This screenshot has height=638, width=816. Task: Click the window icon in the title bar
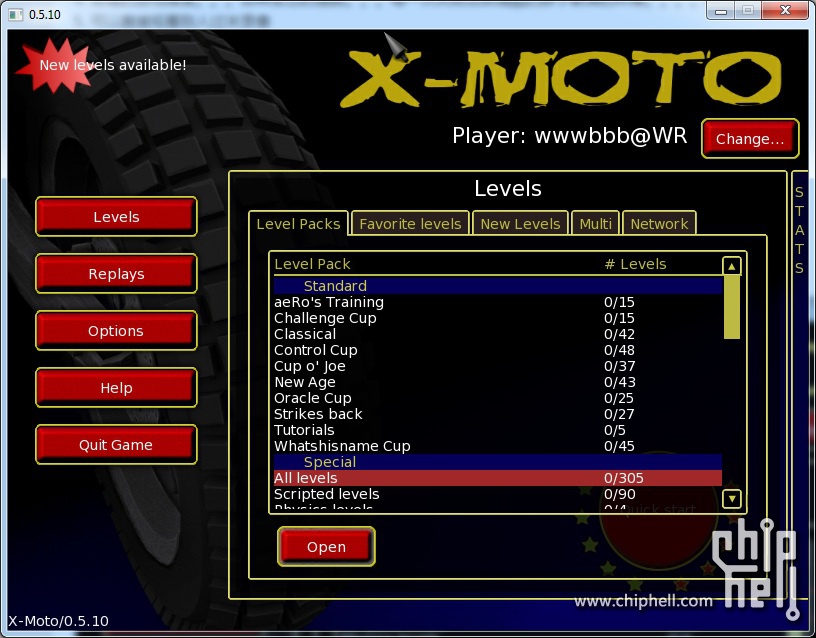(16, 14)
